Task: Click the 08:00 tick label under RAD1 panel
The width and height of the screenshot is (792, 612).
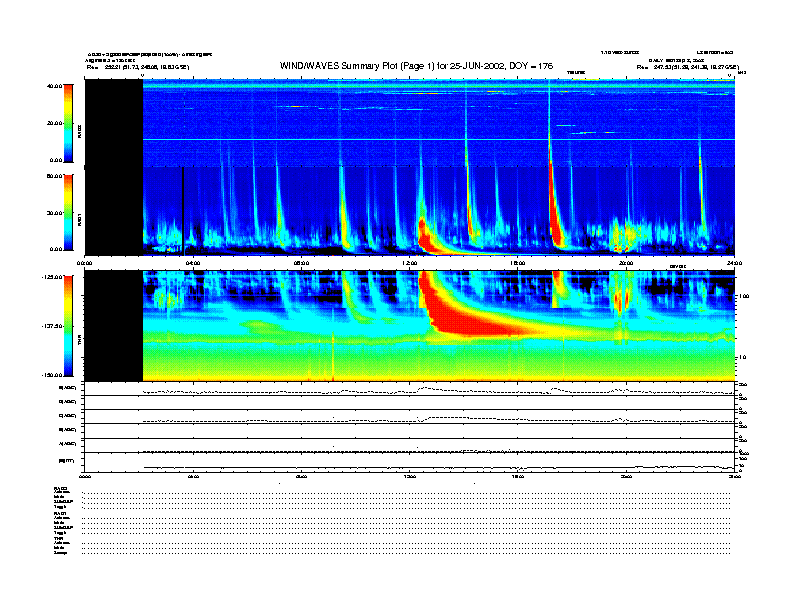Action: click(x=301, y=263)
